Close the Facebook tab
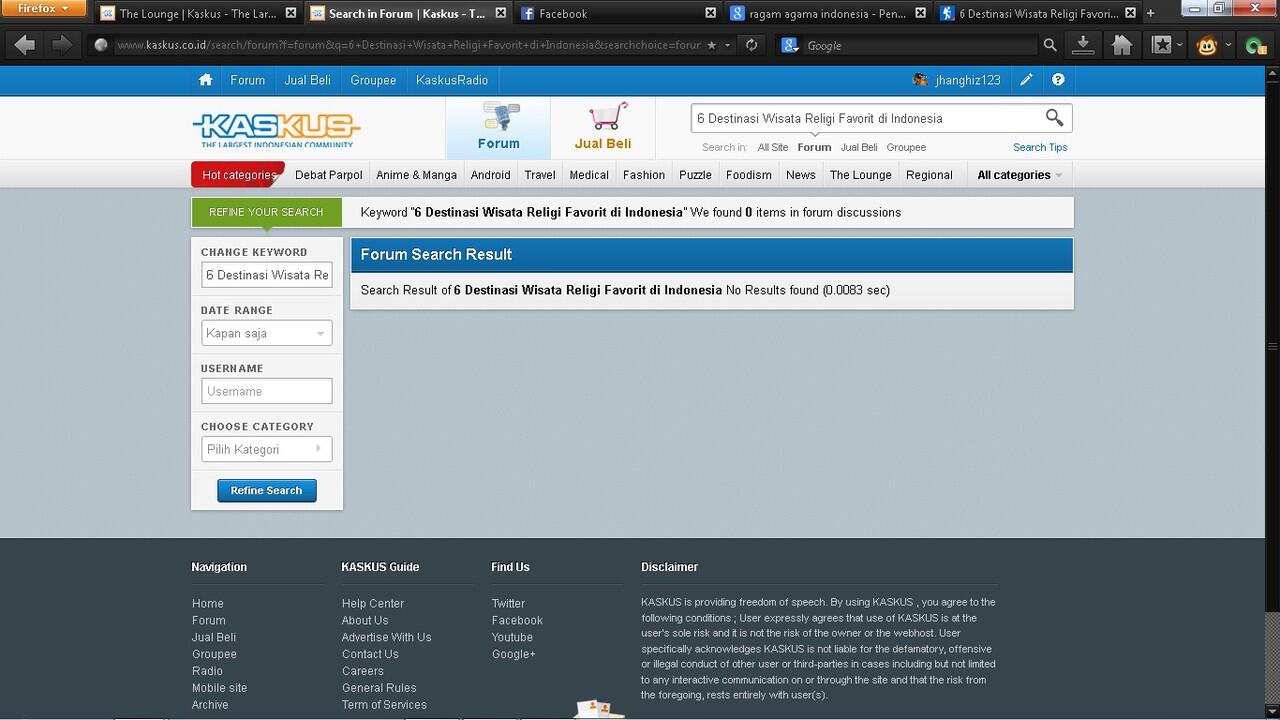The image size is (1280, 720). 711,13
